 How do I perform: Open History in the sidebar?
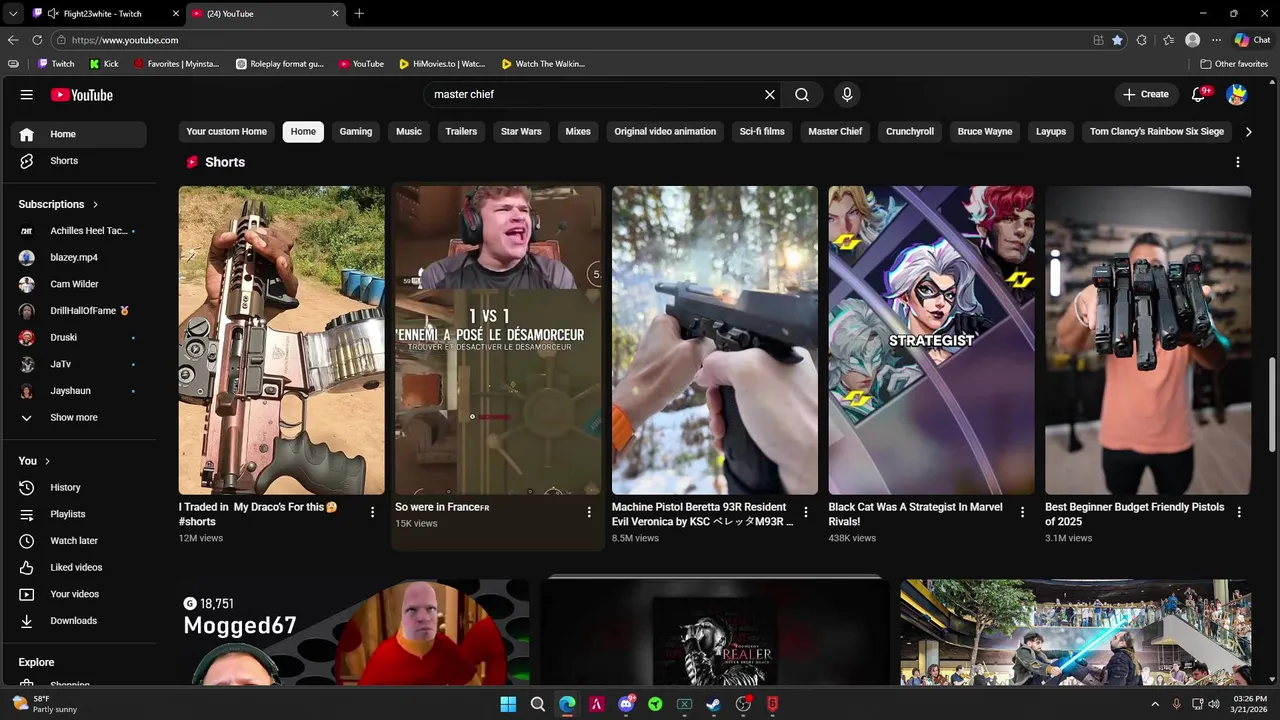(79, 487)
